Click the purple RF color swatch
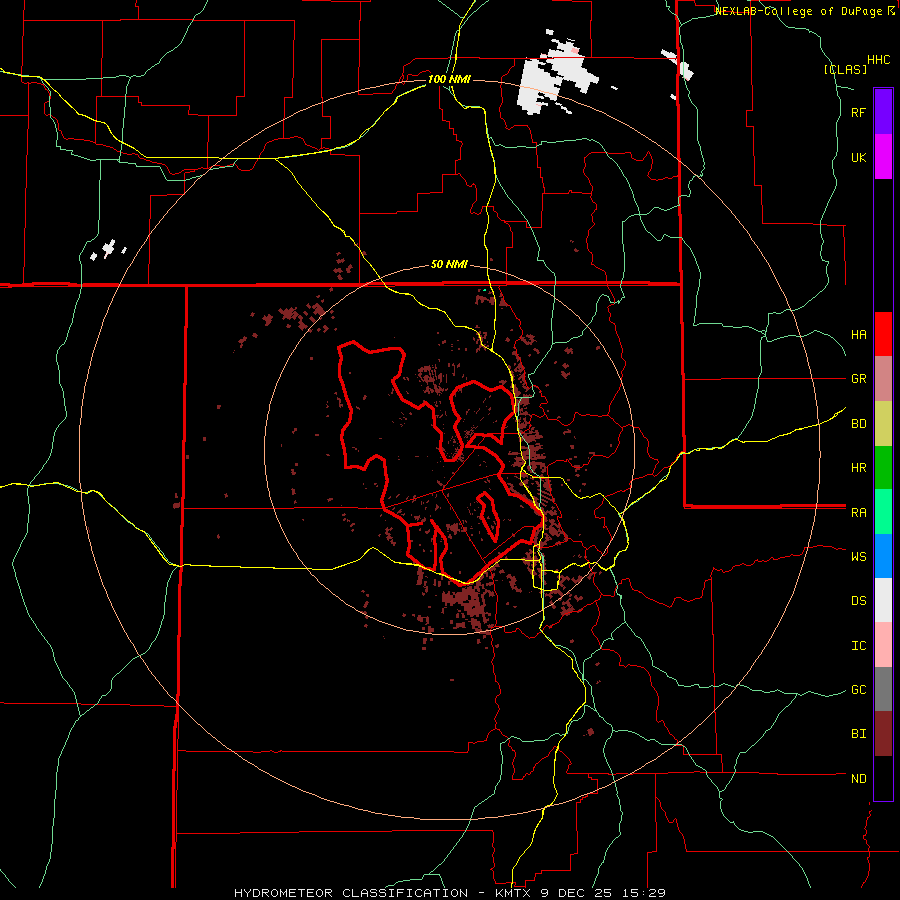The width and height of the screenshot is (900, 900). tap(883, 112)
